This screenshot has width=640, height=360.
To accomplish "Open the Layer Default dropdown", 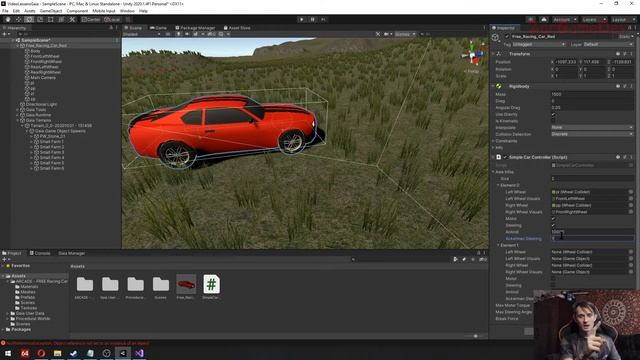I will pyautogui.click(x=608, y=44).
